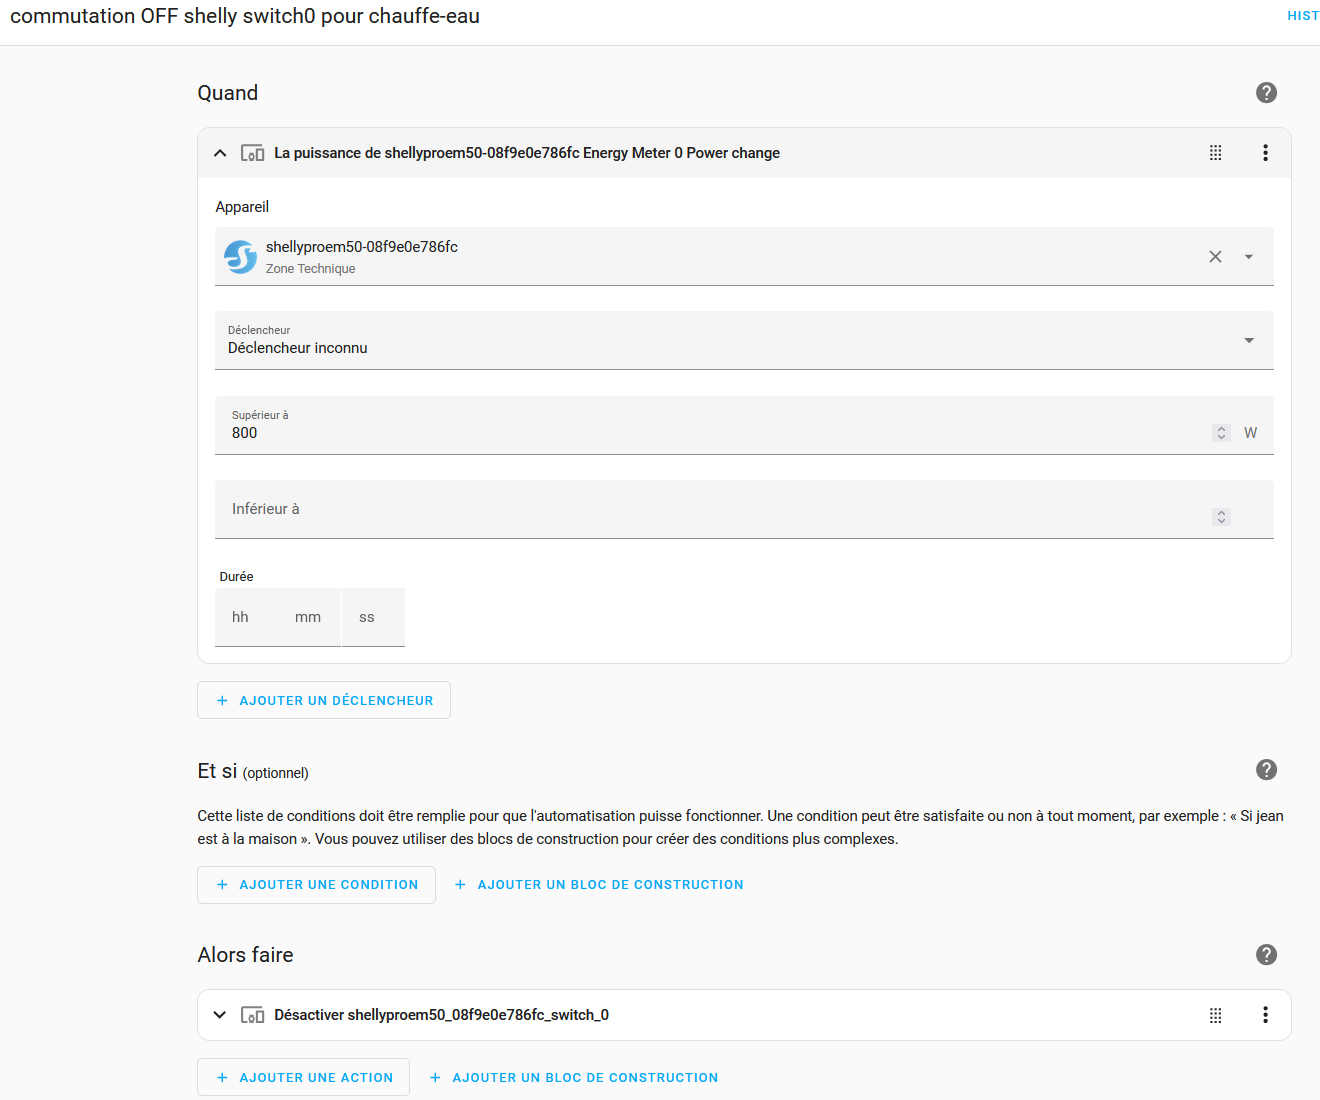Click Ajouter une action button

click(304, 1078)
